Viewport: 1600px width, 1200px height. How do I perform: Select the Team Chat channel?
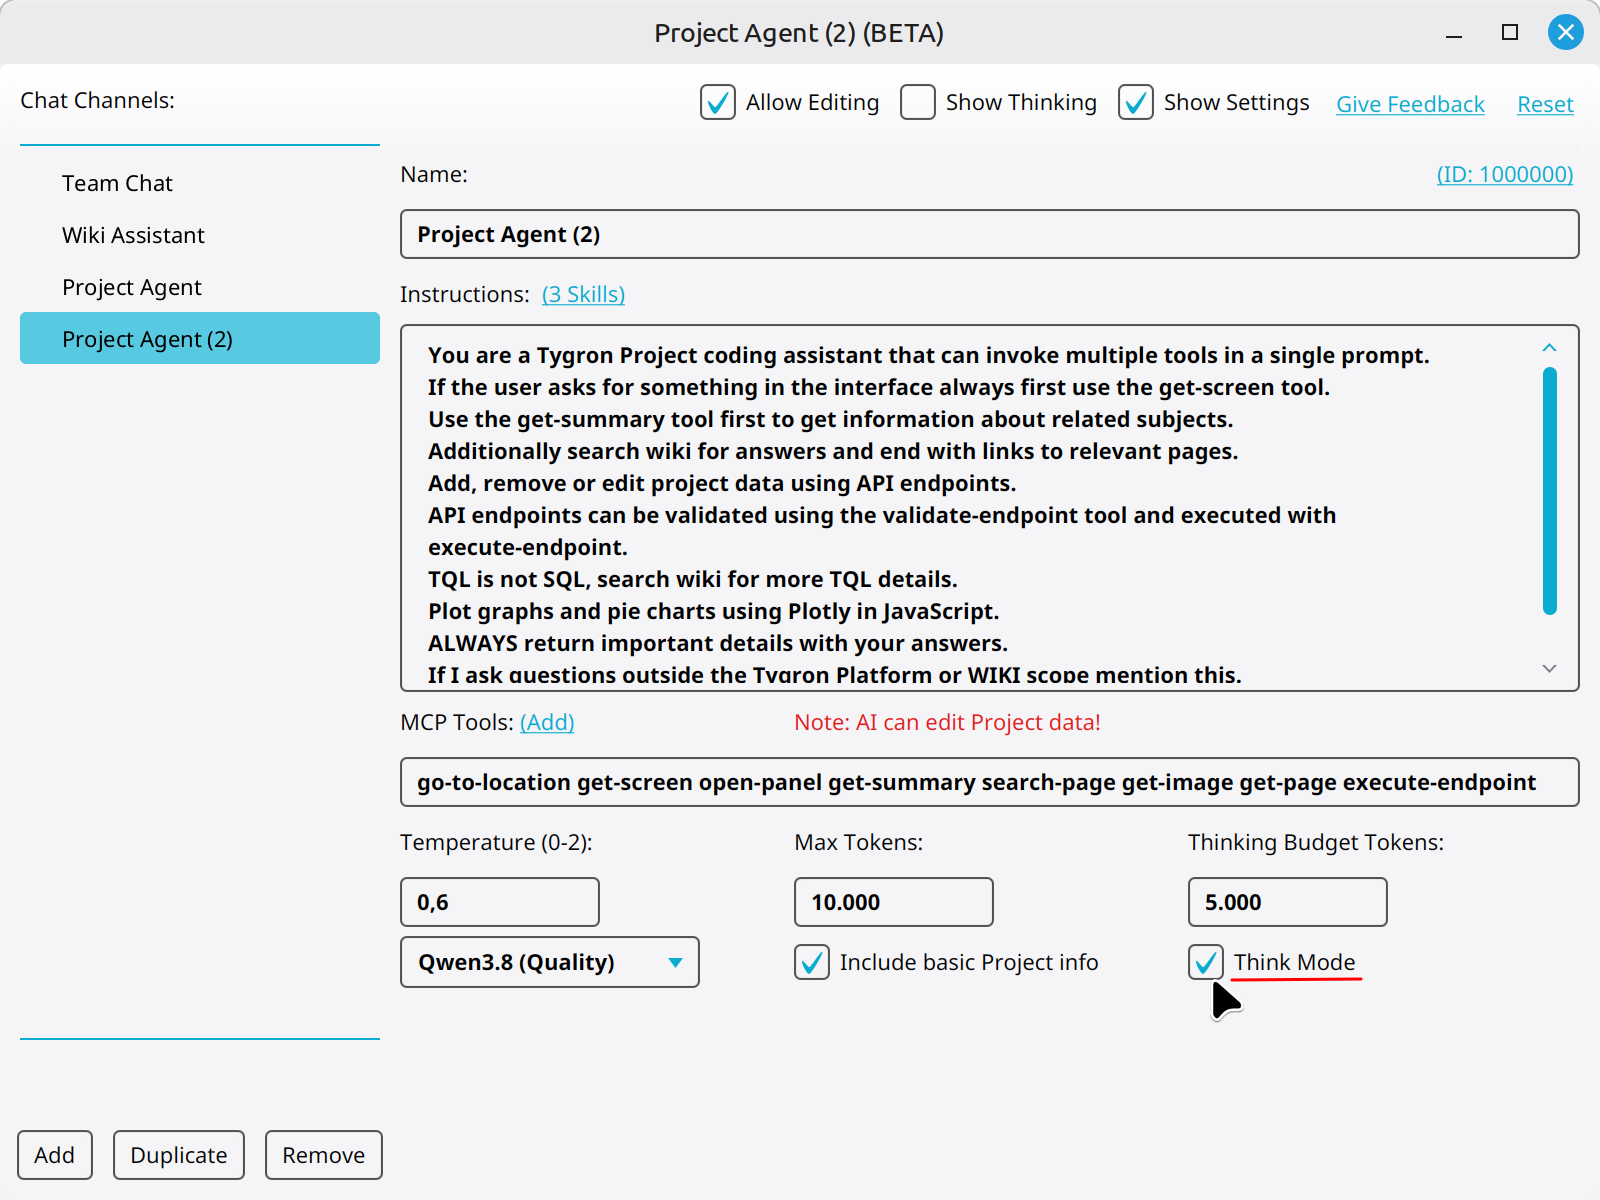pos(200,183)
